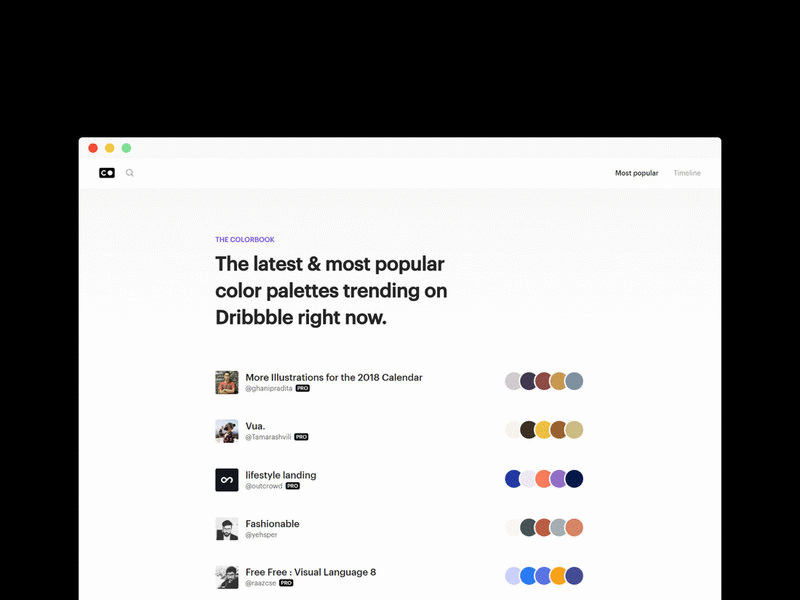
Task: Open 'Free Free : Visual Language 8'
Action: click(x=310, y=570)
